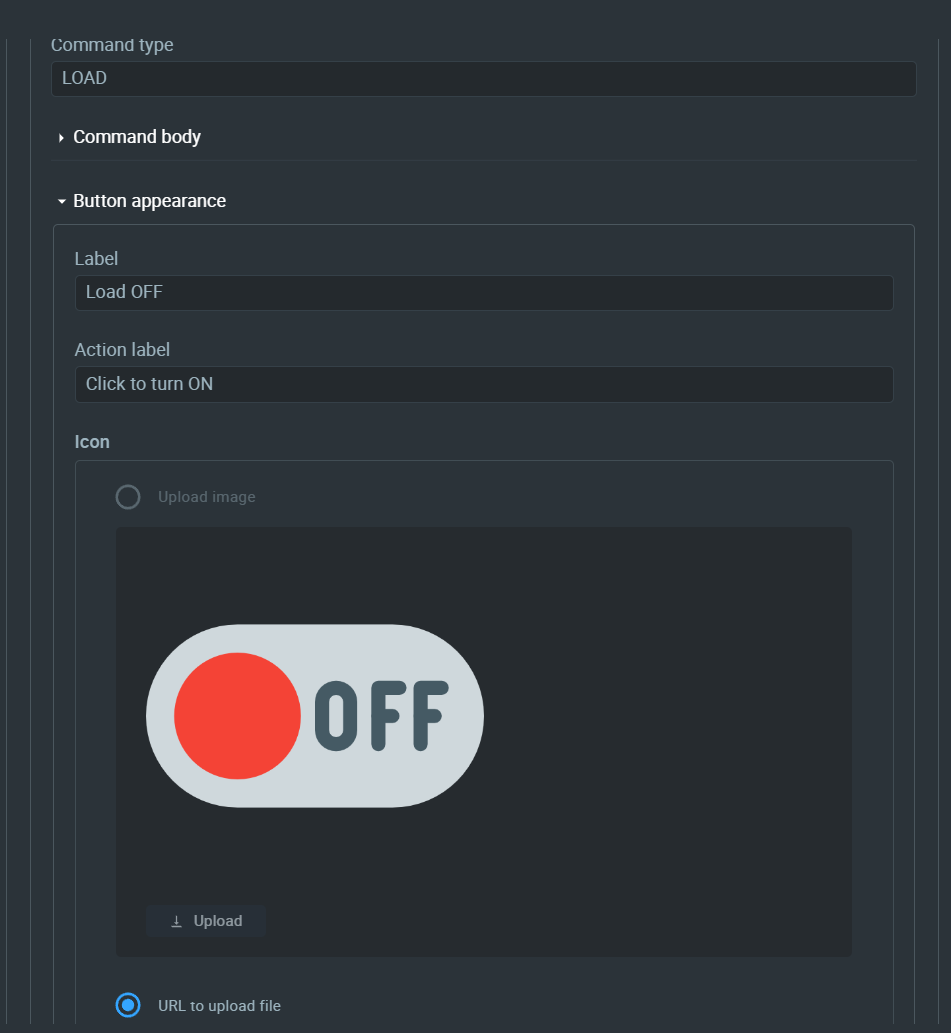Click the Upload image option label
Image resolution: width=951 pixels, height=1033 pixels.
tap(207, 497)
